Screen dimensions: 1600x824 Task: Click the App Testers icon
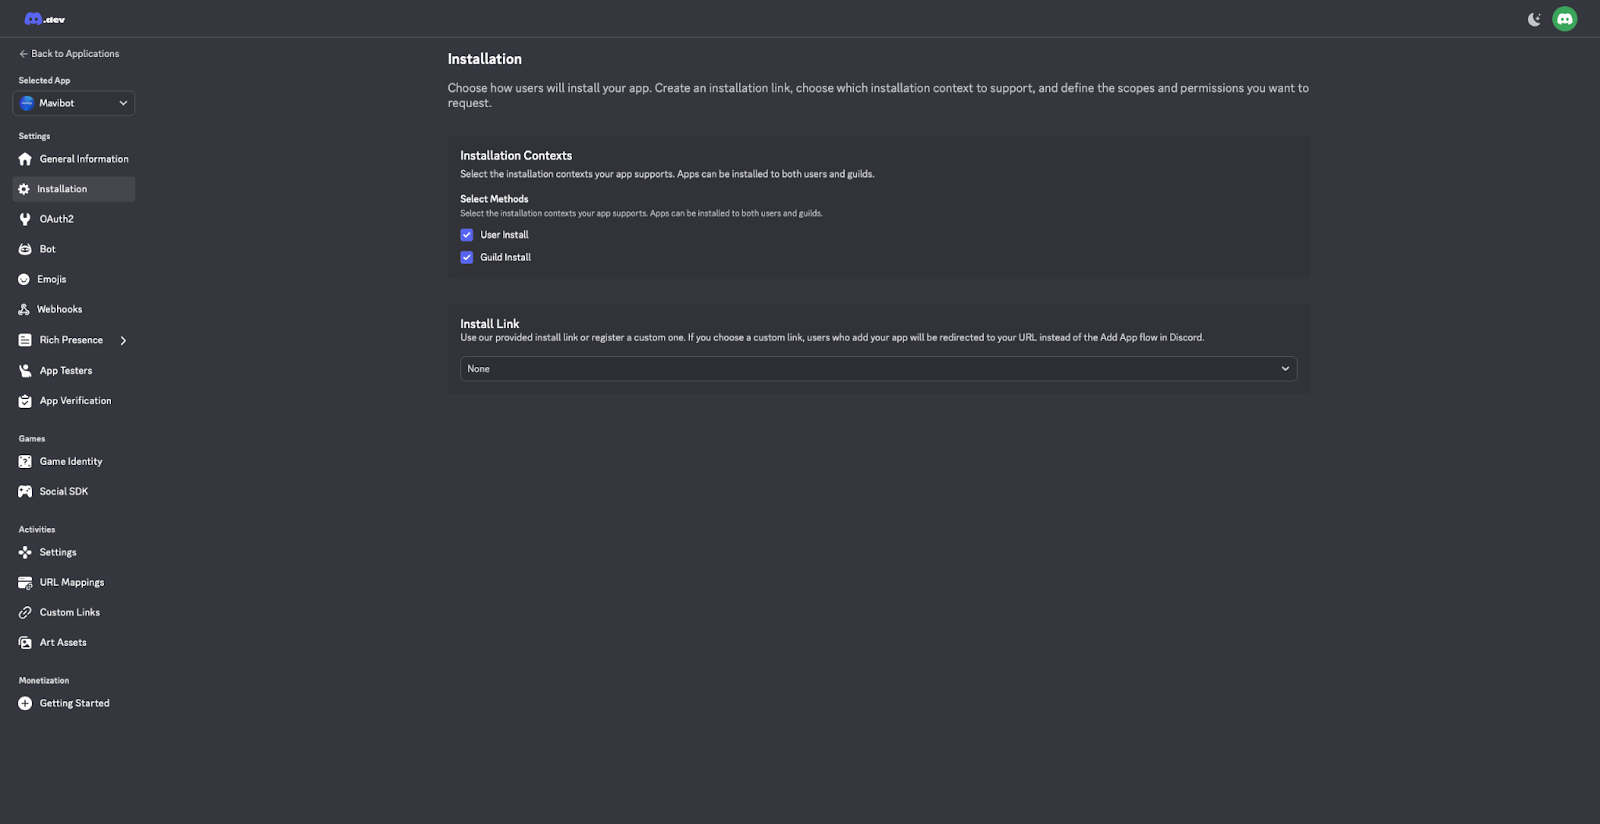[25, 371]
